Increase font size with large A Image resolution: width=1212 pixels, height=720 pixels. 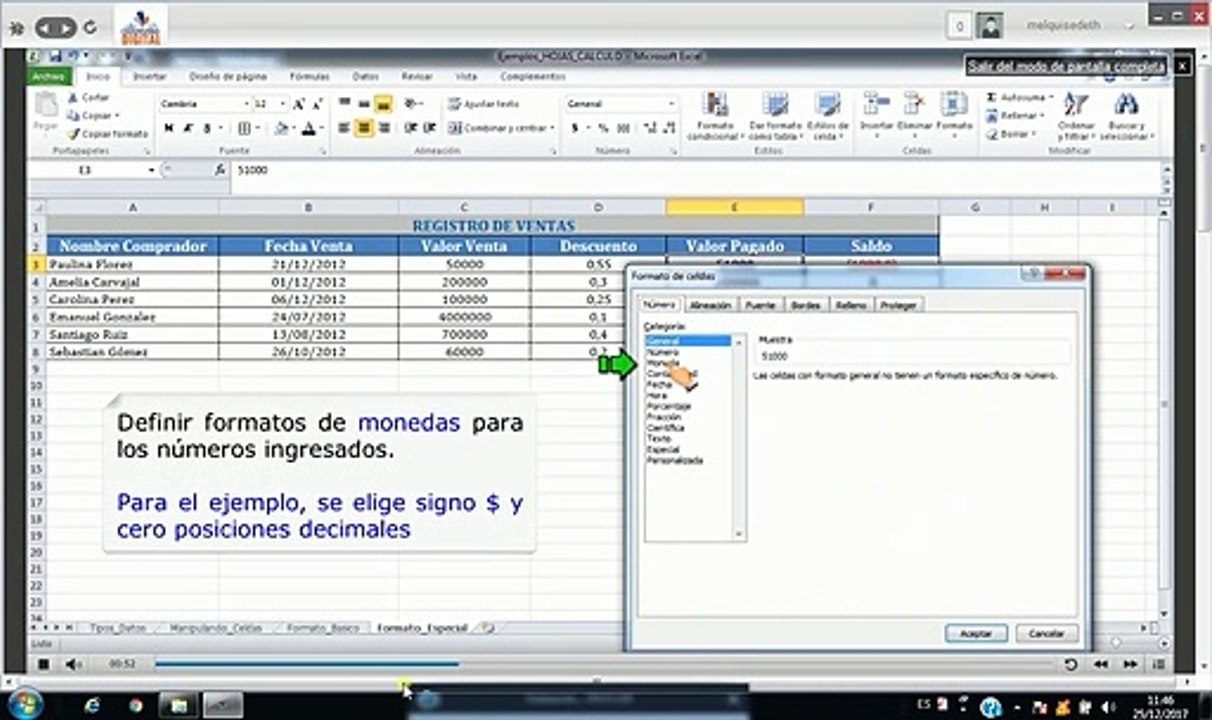click(299, 104)
